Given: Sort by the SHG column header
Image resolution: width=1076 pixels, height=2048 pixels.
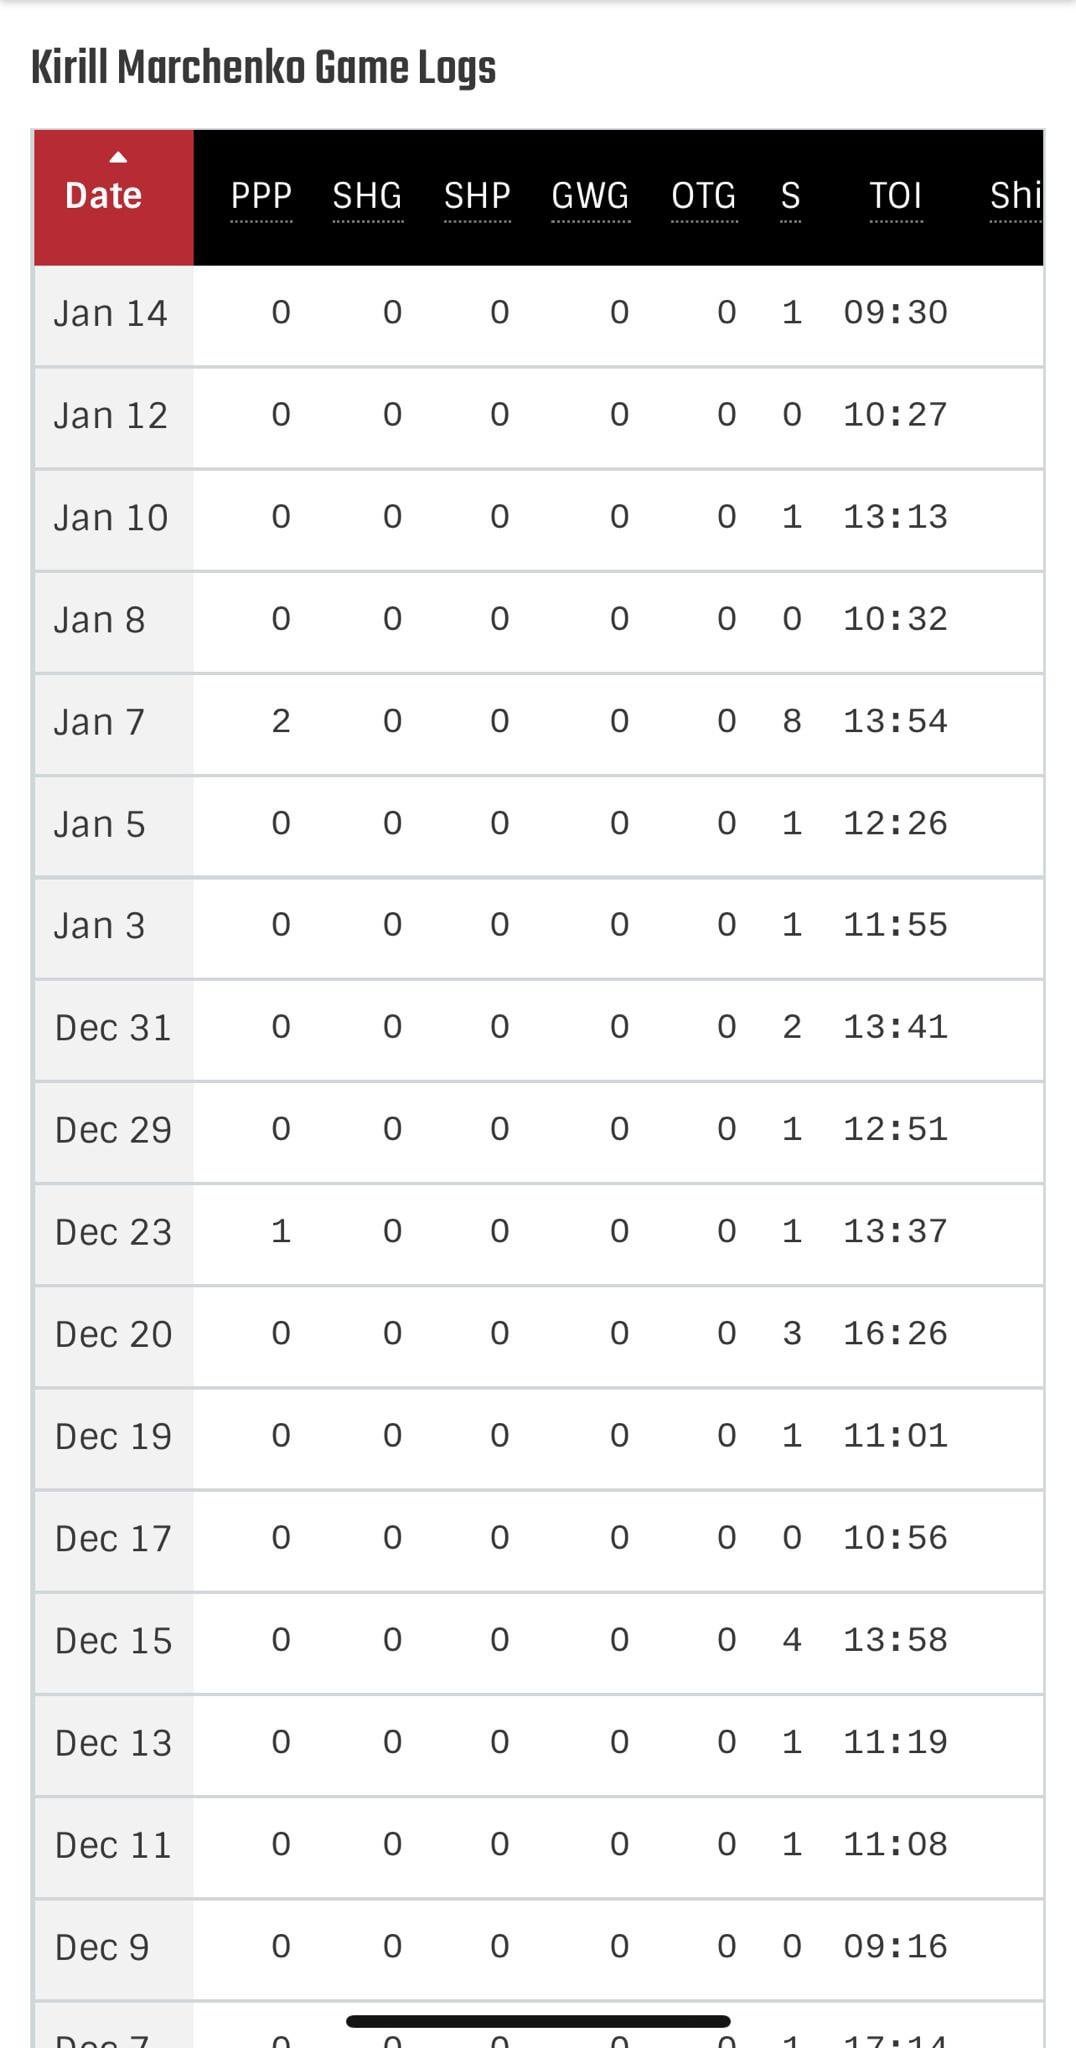Looking at the screenshot, I should point(367,196).
